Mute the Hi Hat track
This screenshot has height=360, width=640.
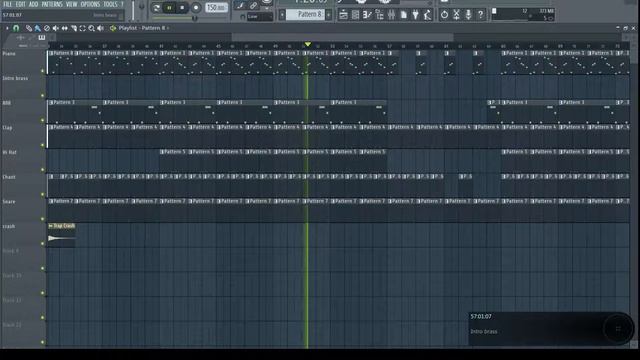tap(42, 170)
